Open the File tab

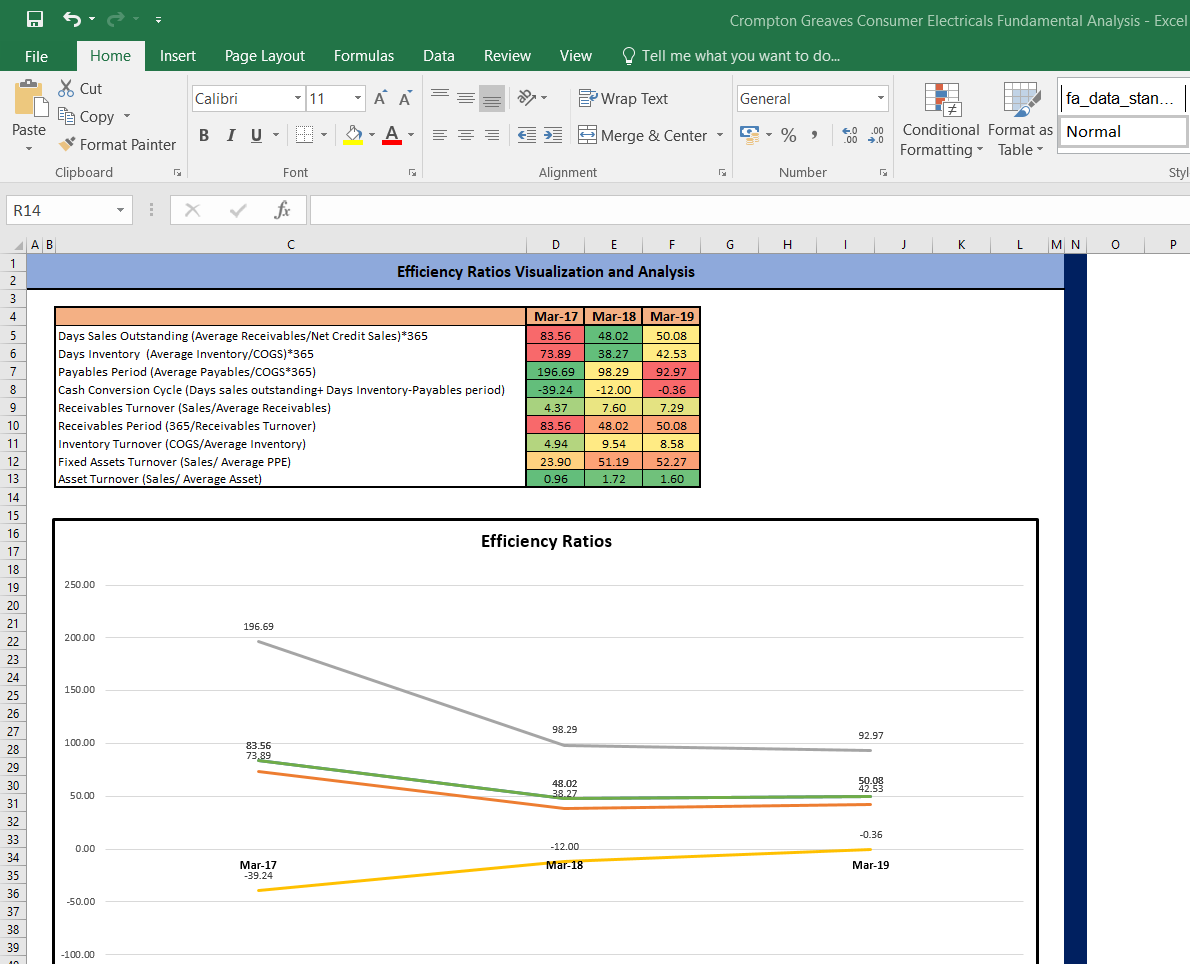point(36,56)
